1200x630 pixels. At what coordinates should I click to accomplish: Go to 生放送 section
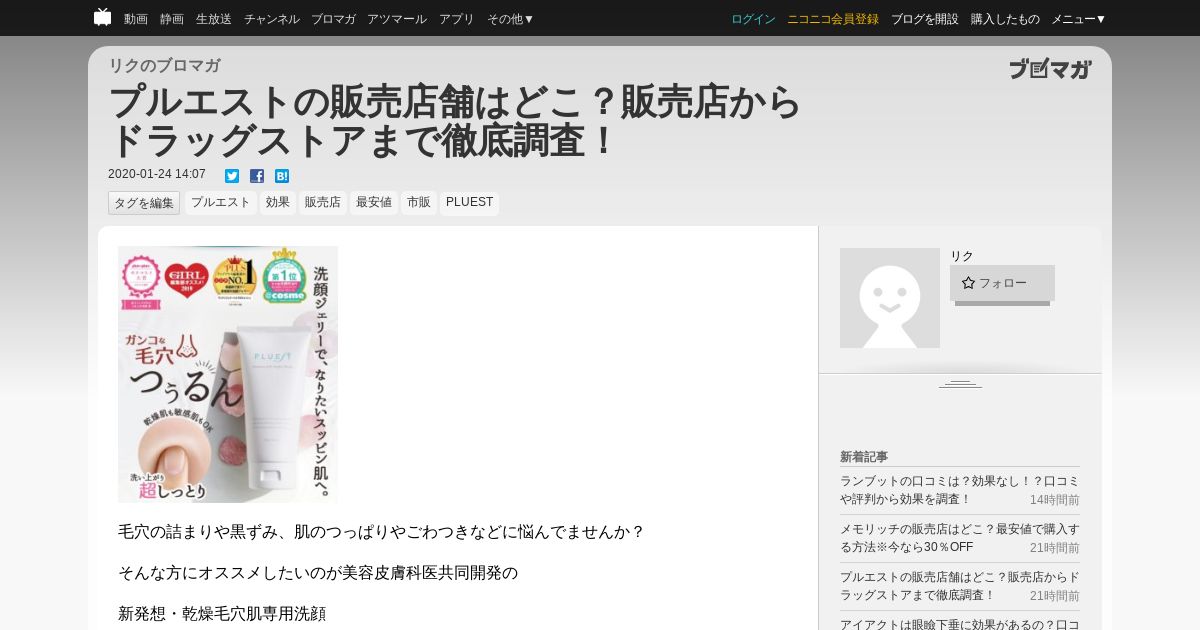click(x=214, y=19)
